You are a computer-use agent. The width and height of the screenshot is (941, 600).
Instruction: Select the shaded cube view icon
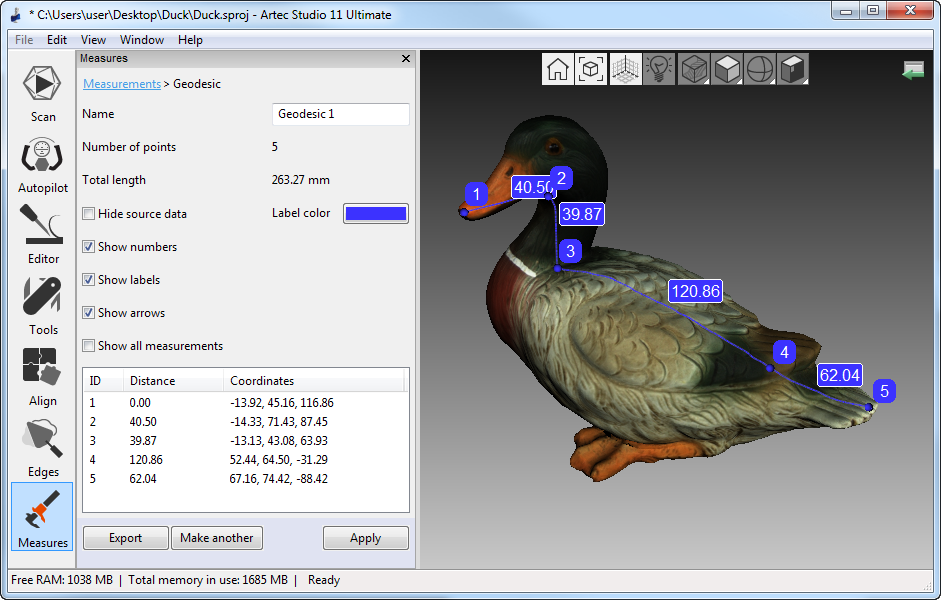[x=793, y=69]
